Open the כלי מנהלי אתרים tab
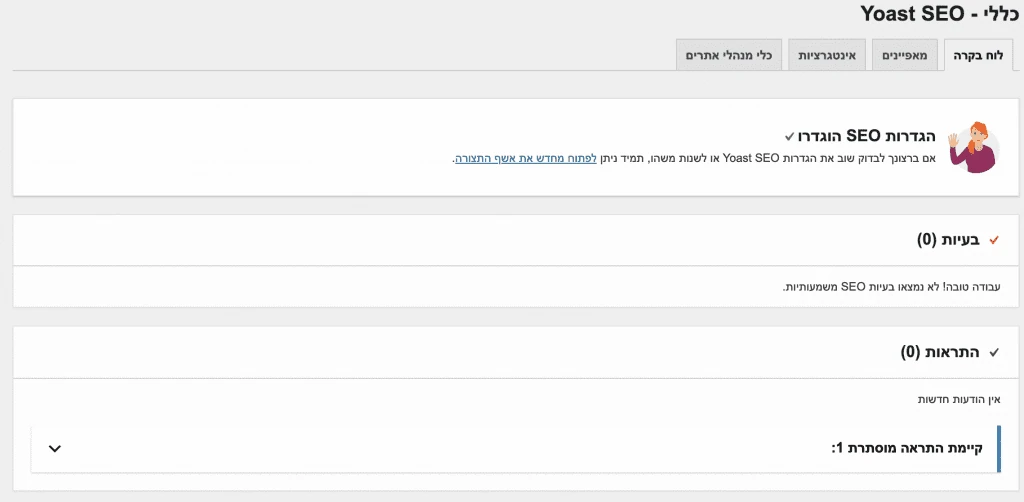 [728, 55]
